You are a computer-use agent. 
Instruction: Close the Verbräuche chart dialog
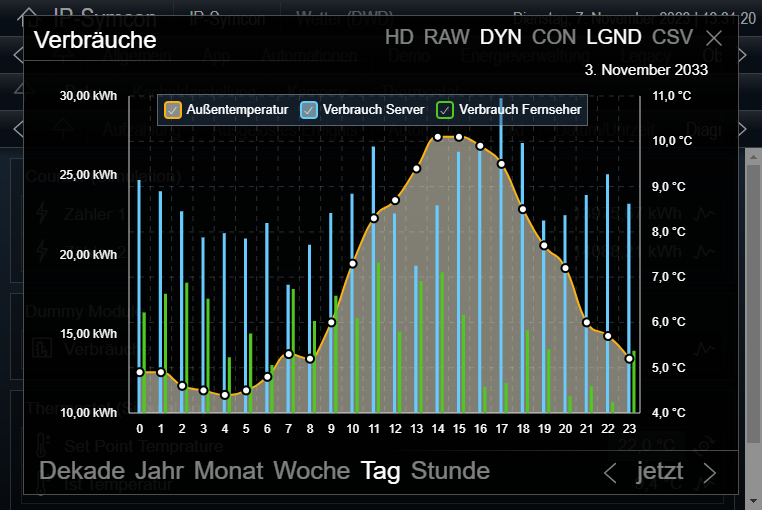click(714, 38)
